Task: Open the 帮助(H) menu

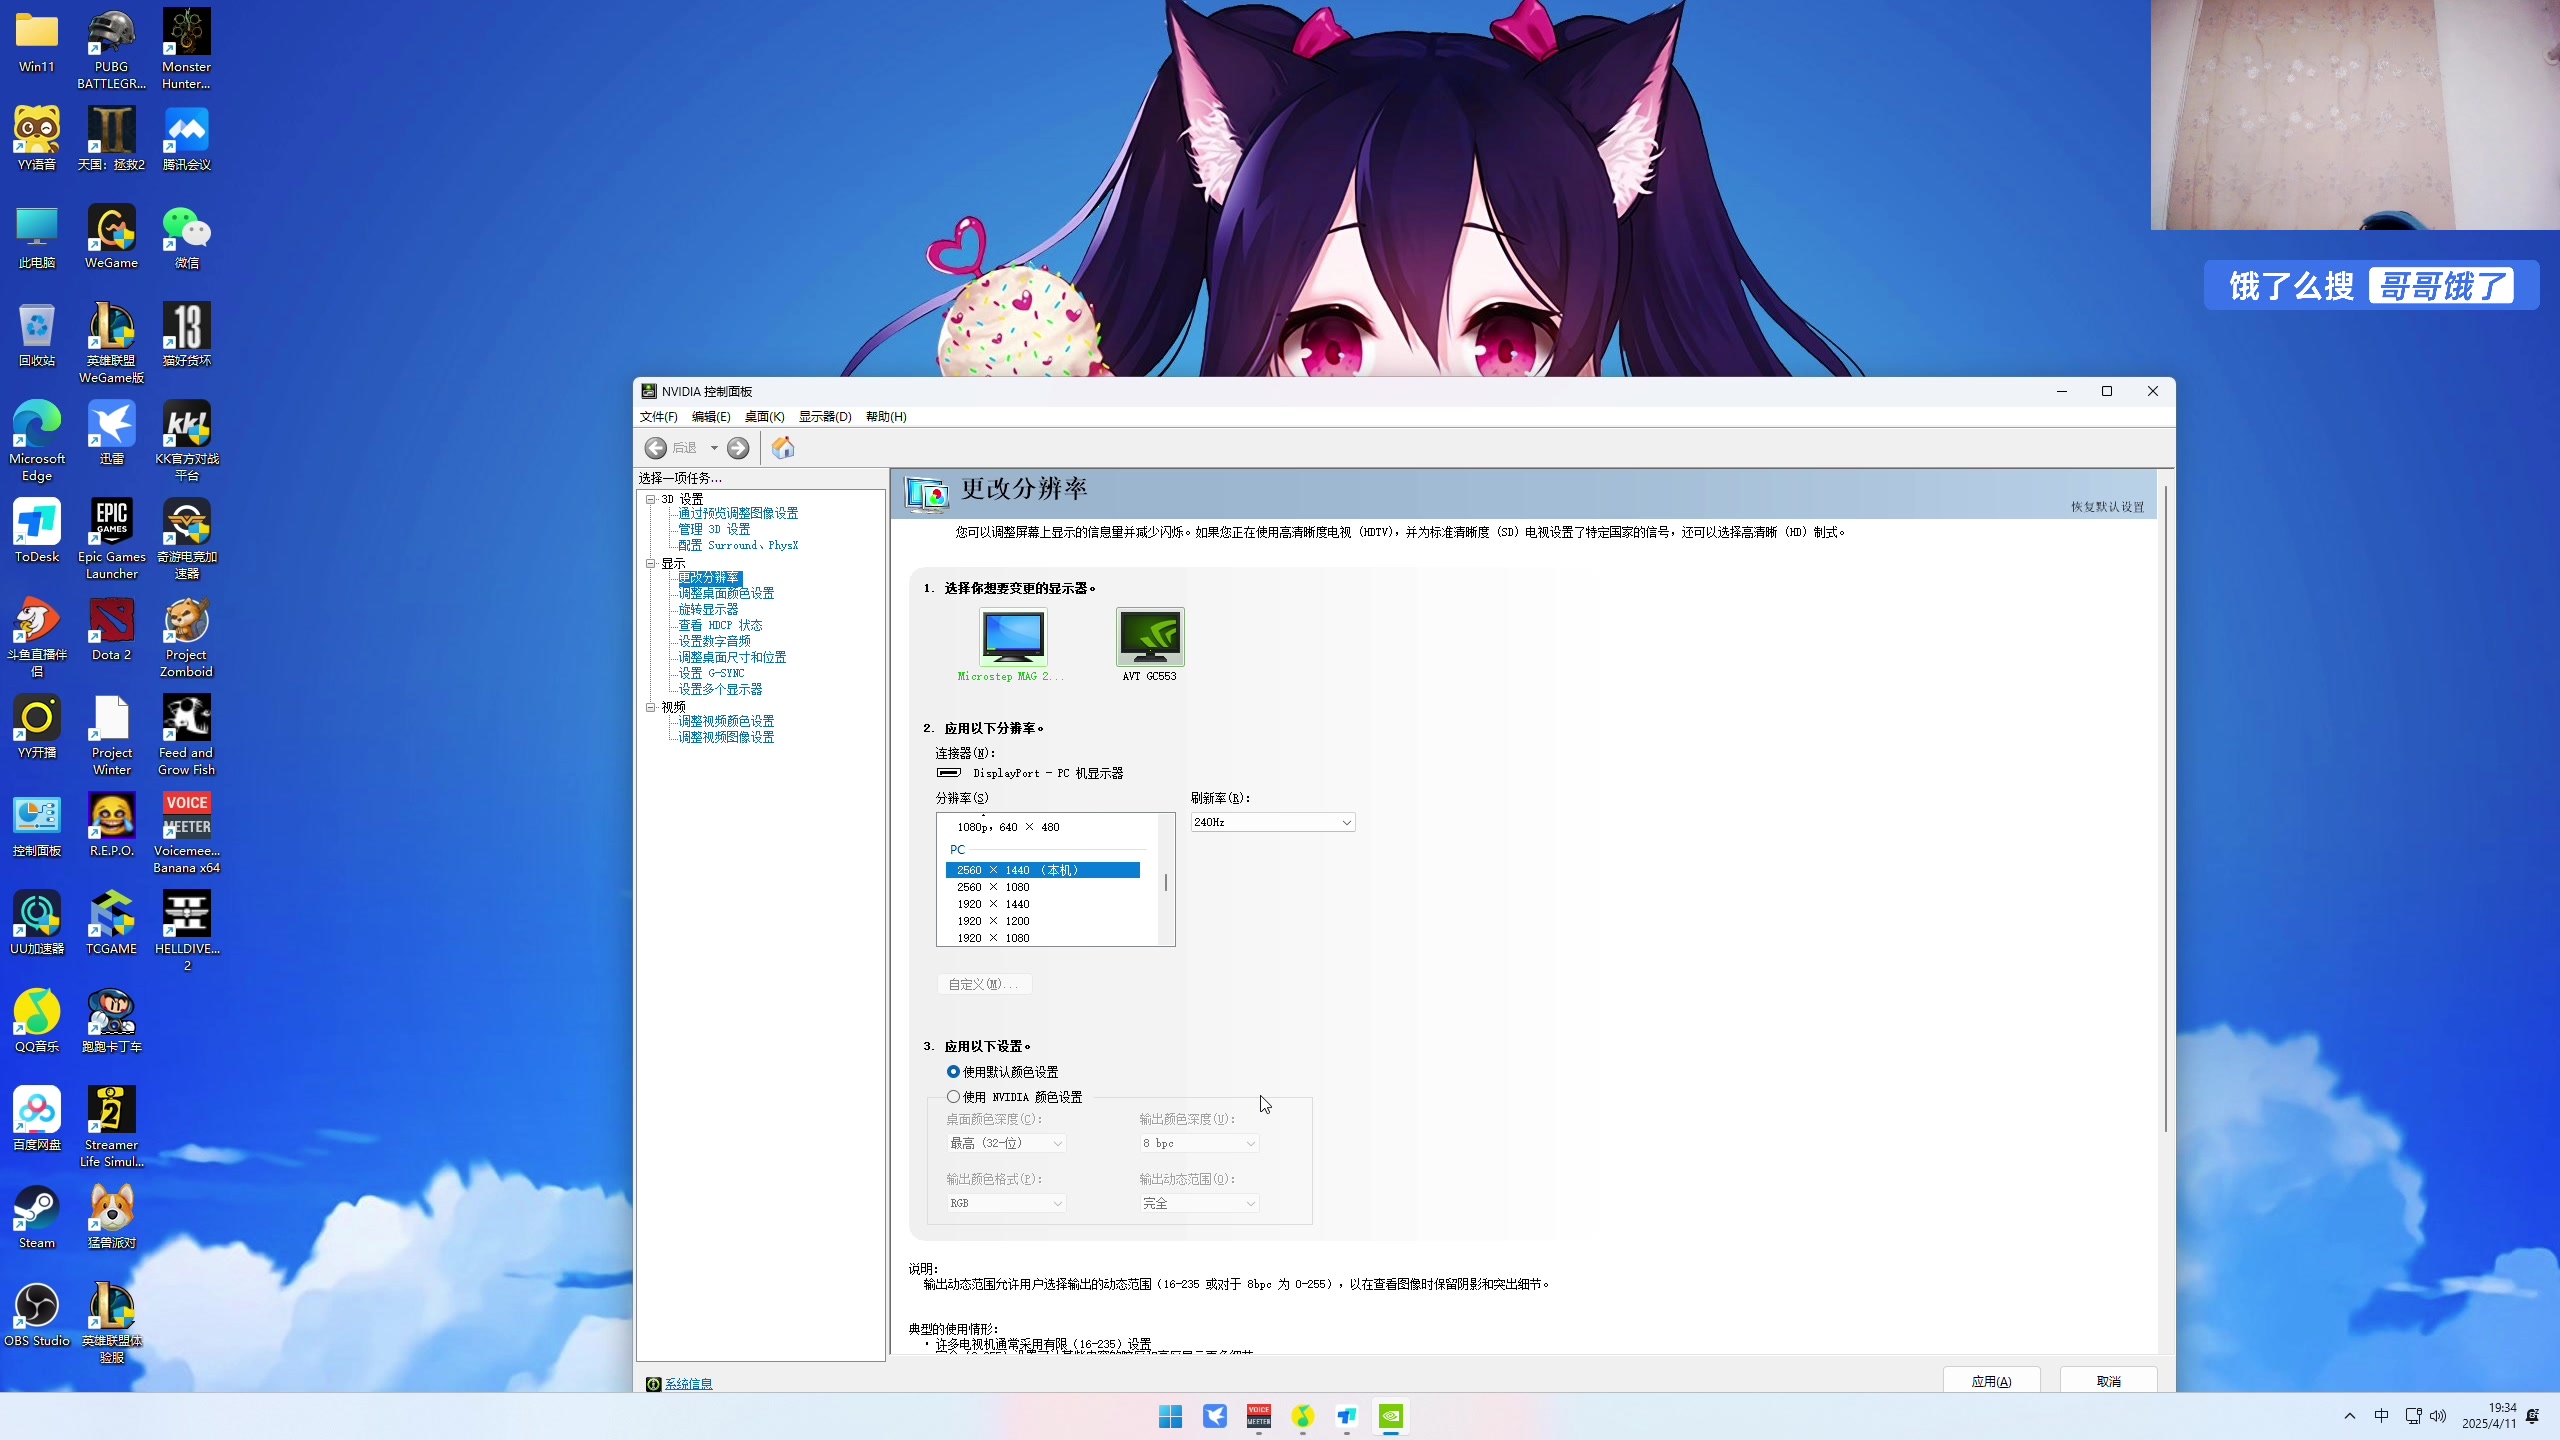Action: click(x=886, y=417)
